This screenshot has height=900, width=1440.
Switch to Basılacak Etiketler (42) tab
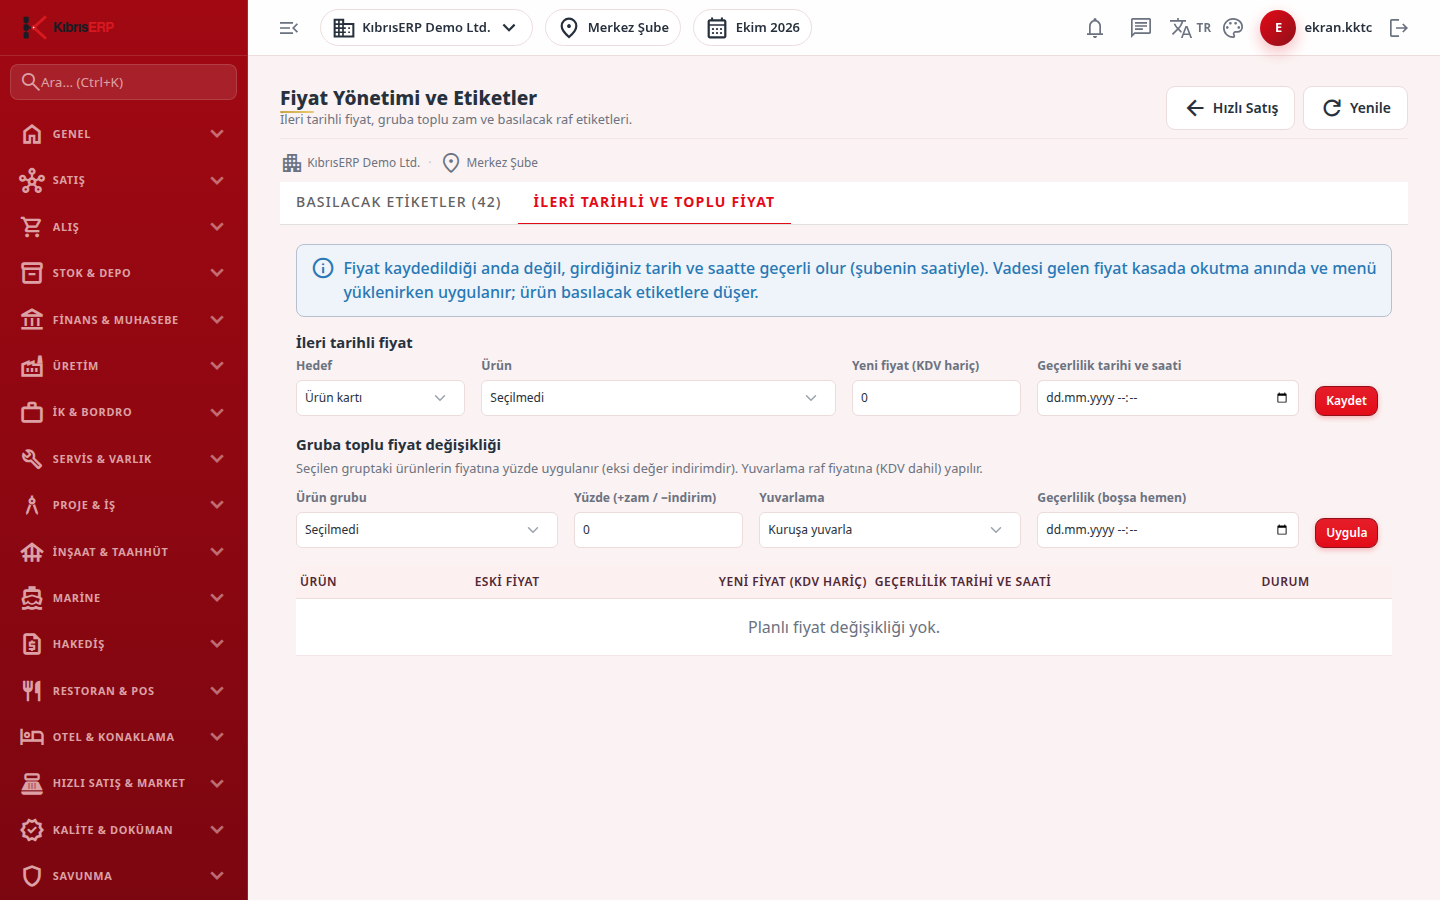pos(399,202)
